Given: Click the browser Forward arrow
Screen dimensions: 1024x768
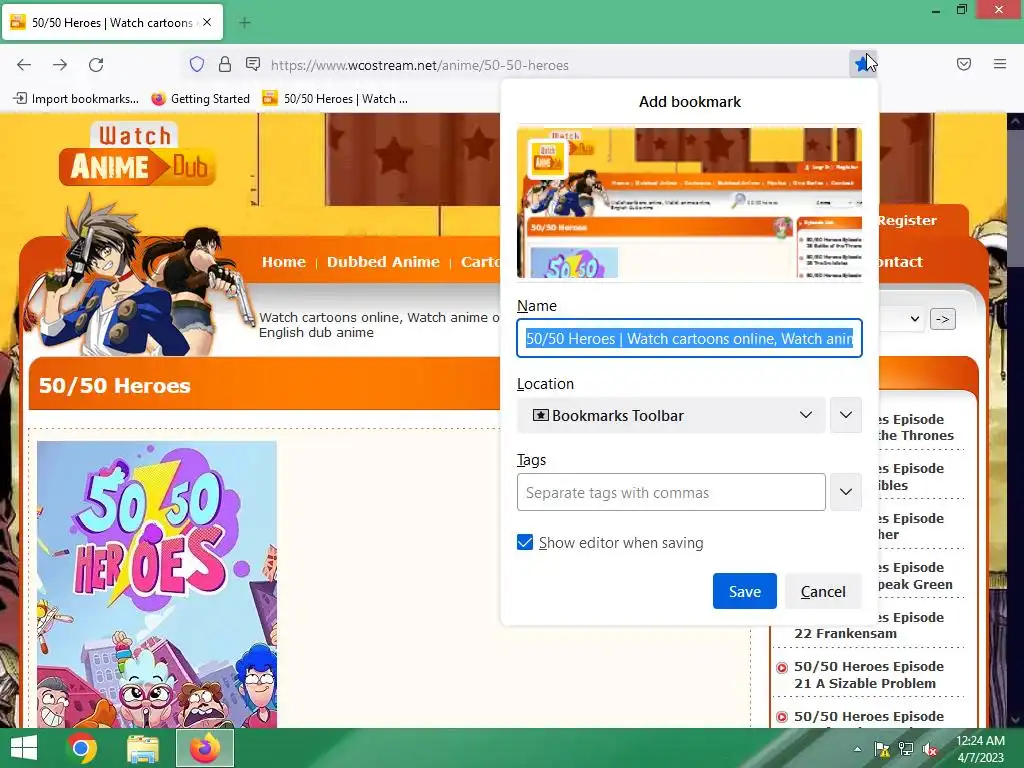Looking at the screenshot, I should (x=60, y=65).
